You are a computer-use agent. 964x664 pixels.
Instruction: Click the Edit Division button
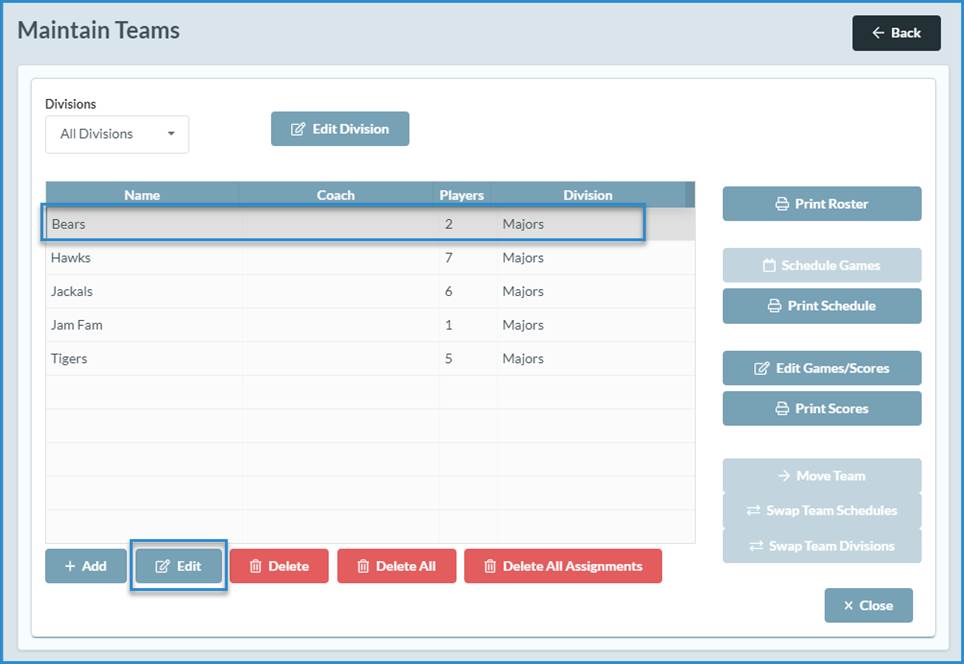[339, 129]
